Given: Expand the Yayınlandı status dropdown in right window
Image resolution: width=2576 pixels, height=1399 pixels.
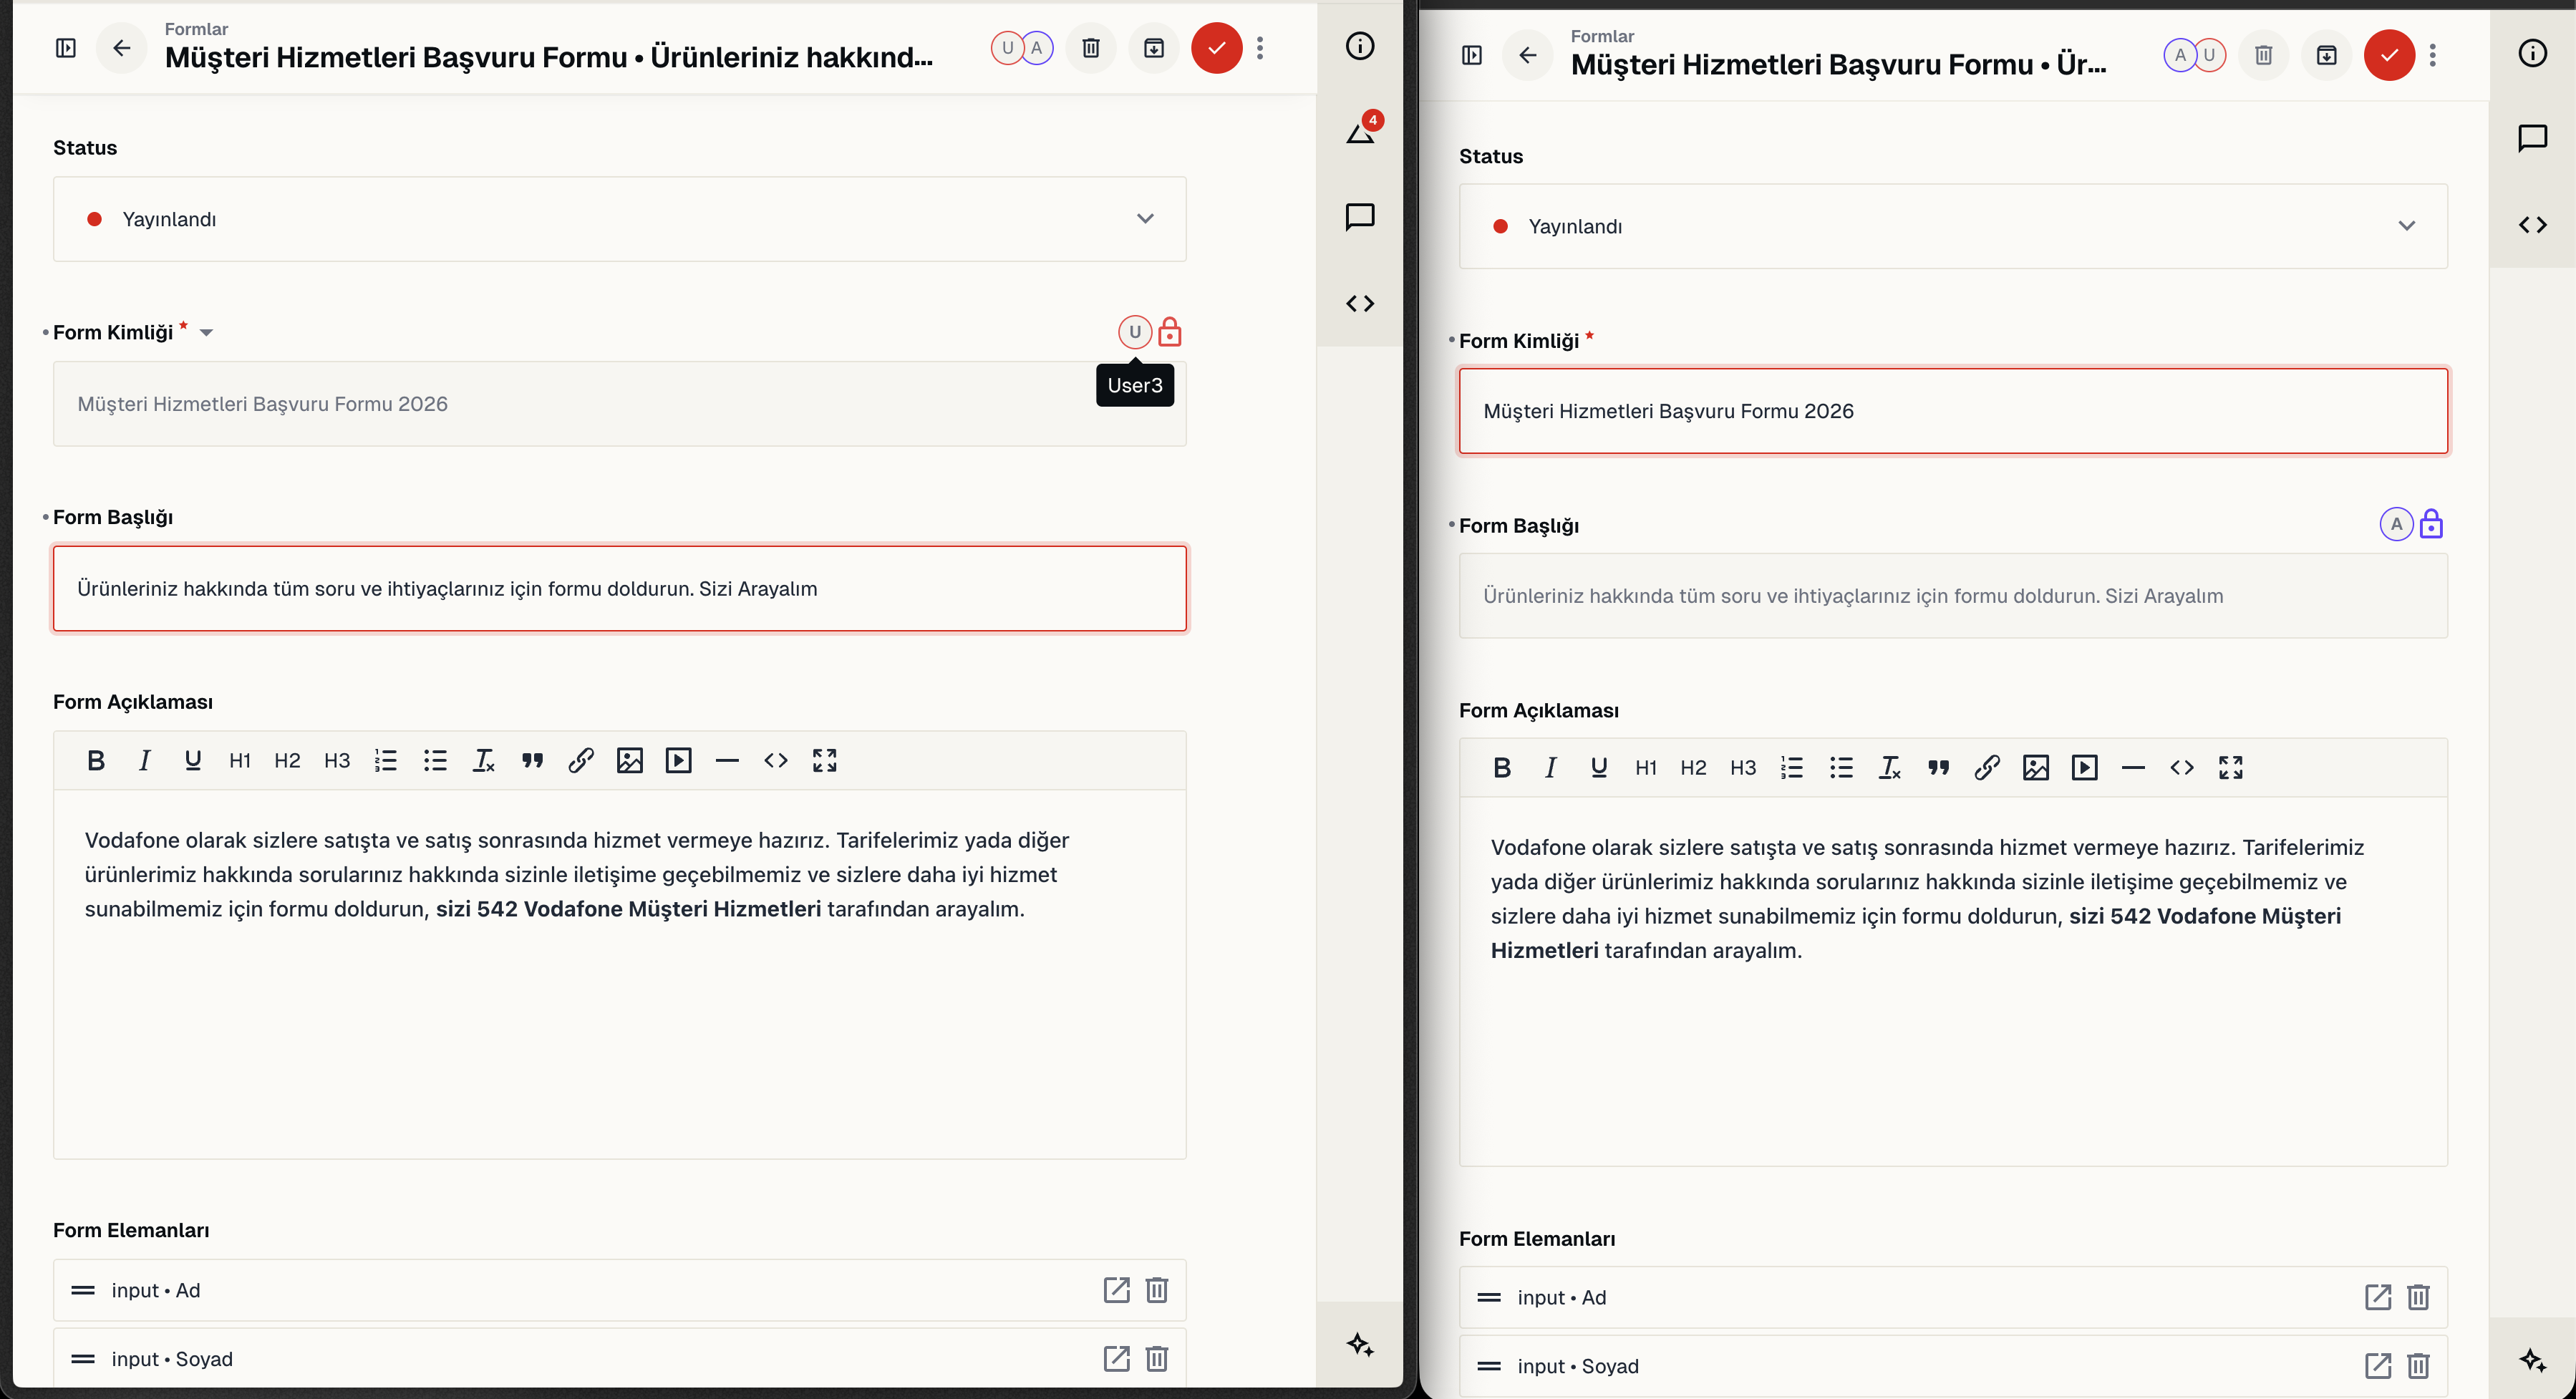Looking at the screenshot, I should 1952,226.
